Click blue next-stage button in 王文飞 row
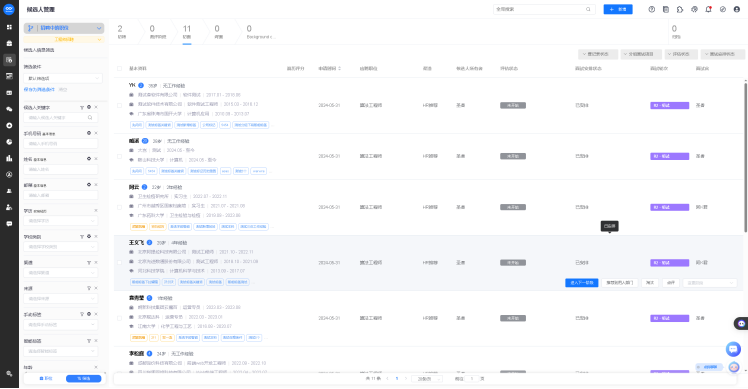This screenshot has height=389, width=748. coord(582,283)
